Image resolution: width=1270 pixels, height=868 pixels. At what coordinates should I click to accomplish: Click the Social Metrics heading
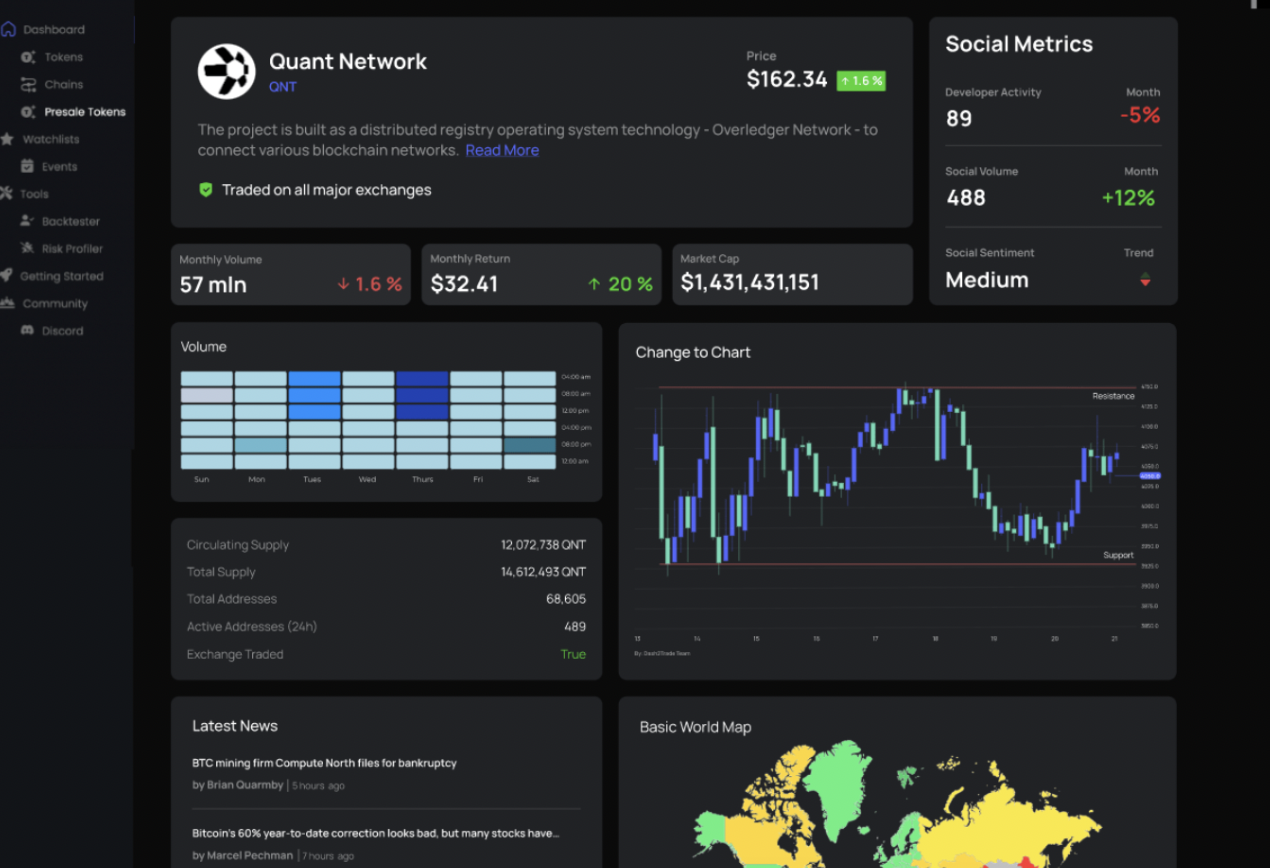(x=1019, y=44)
